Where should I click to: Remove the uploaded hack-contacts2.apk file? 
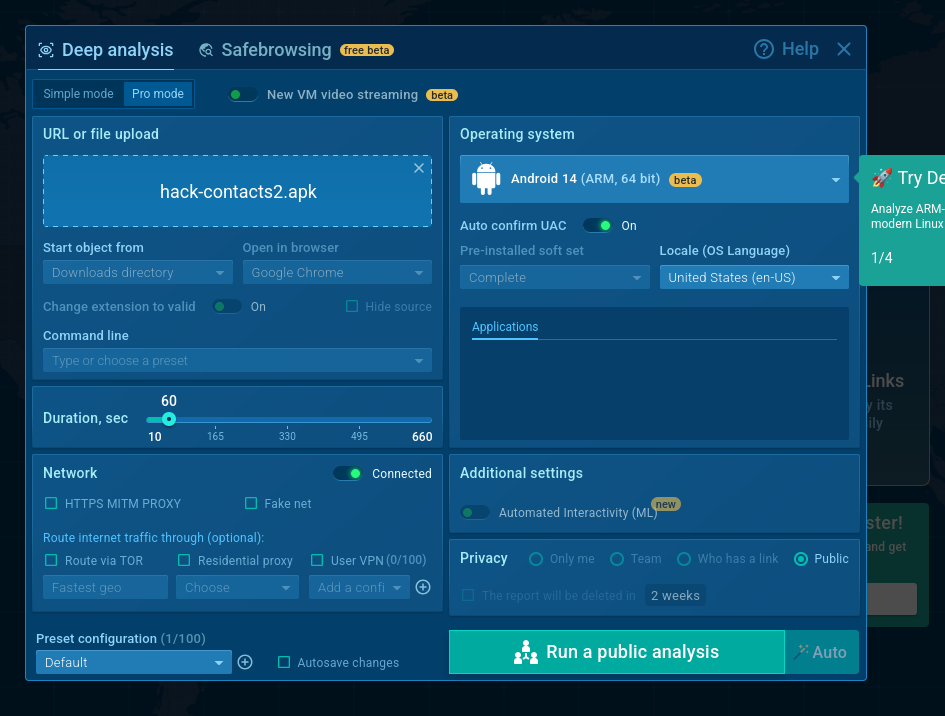tap(419, 168)
